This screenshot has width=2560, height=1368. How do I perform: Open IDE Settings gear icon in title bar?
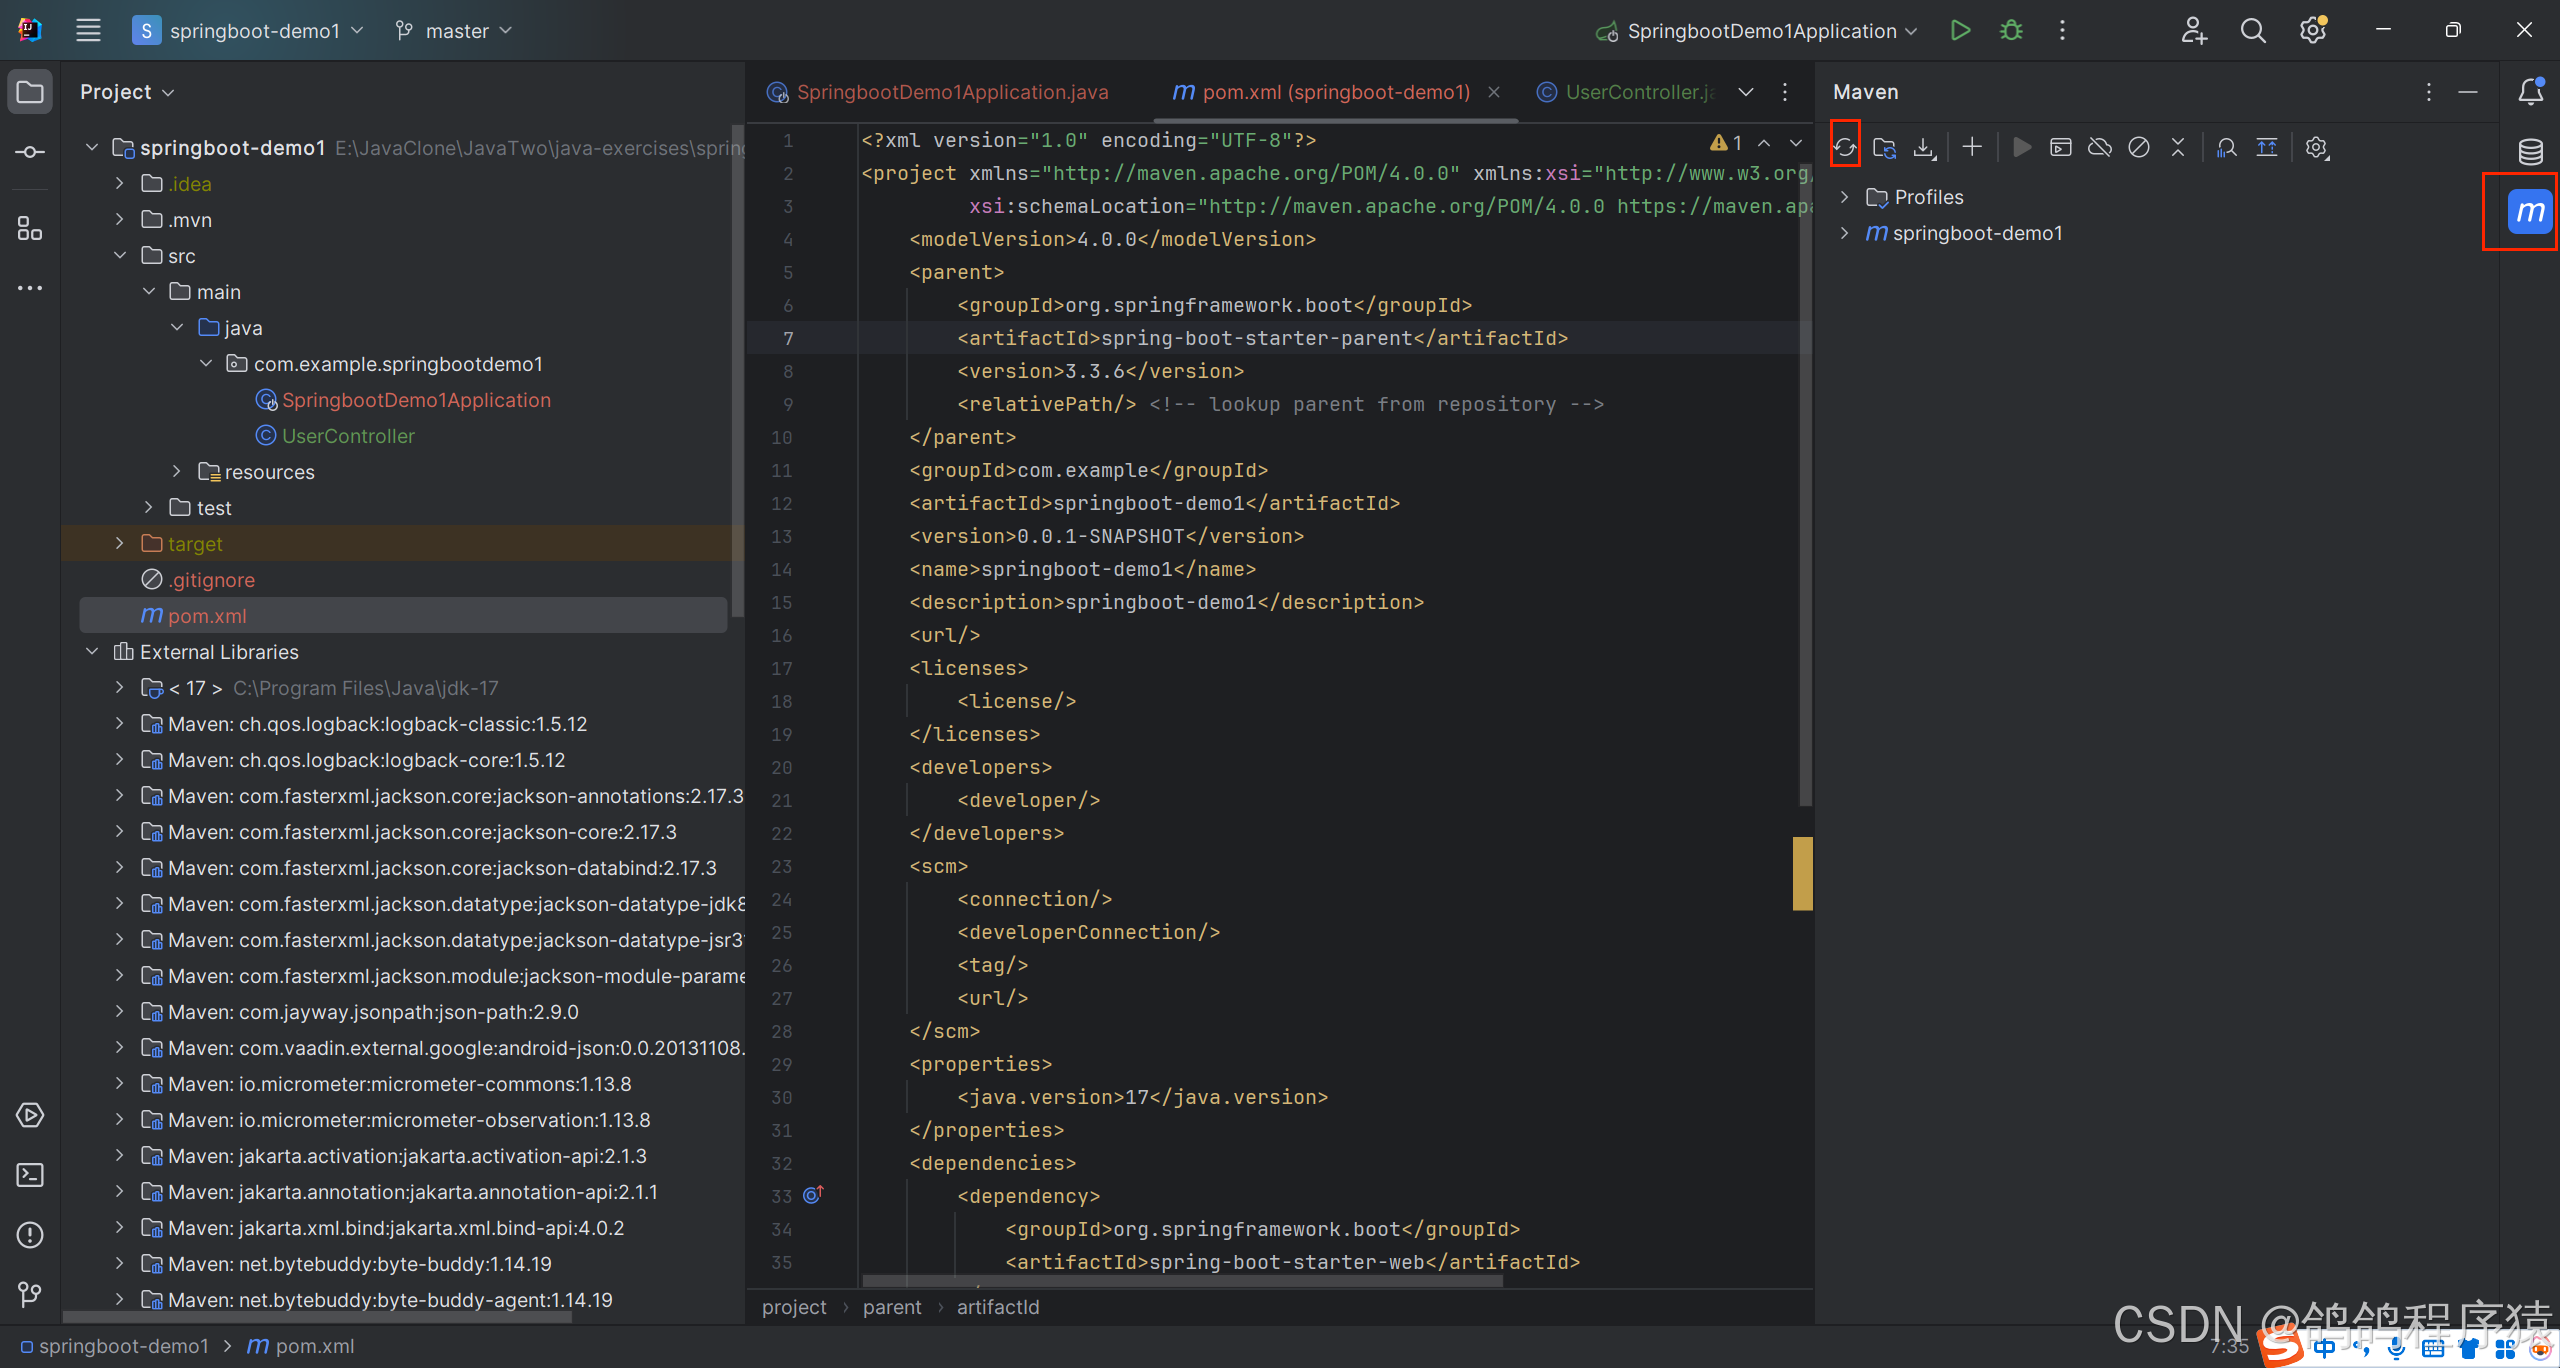[2313, 30]
